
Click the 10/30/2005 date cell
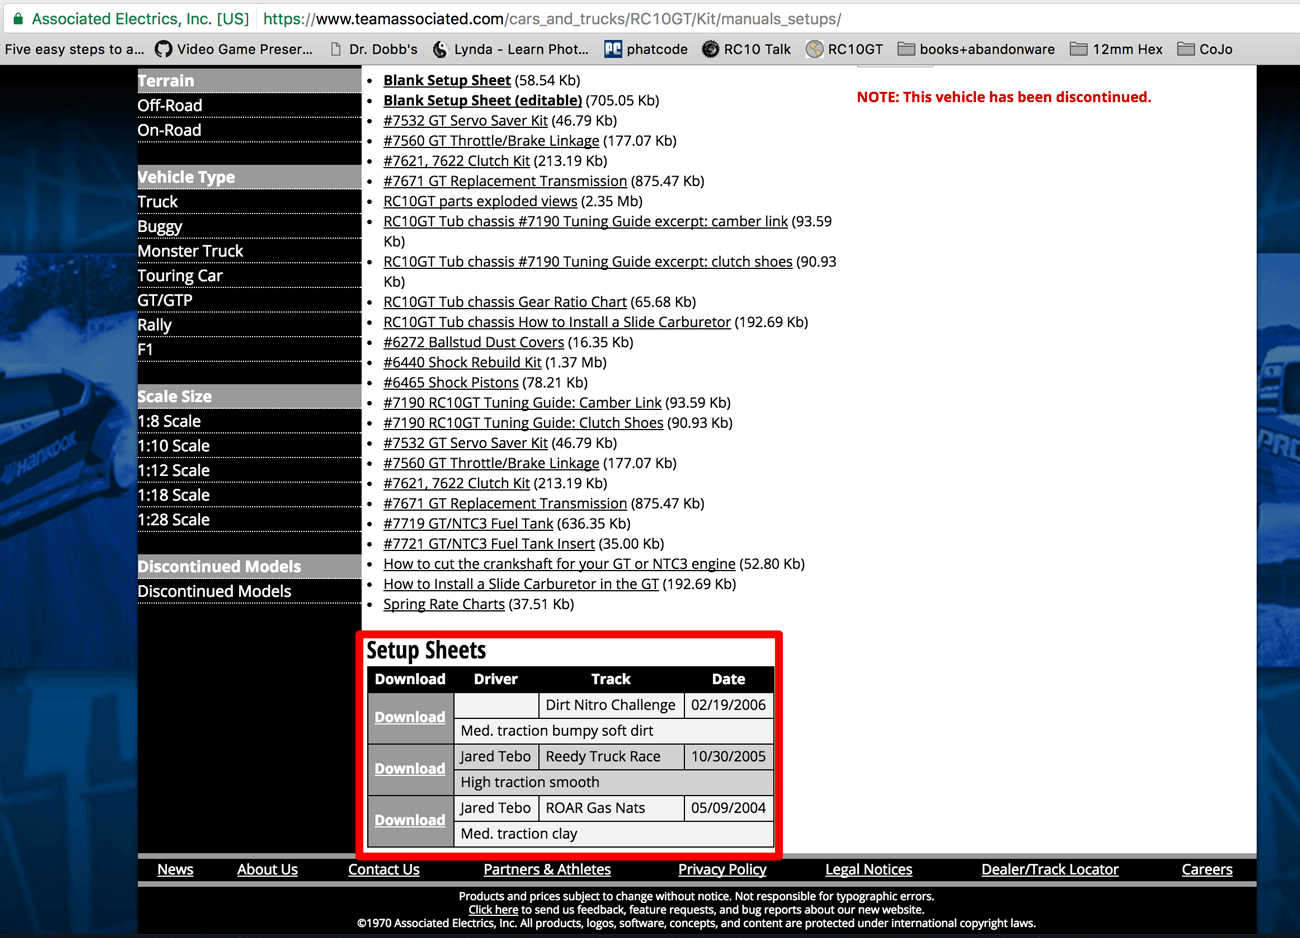(x=728, y=757)
